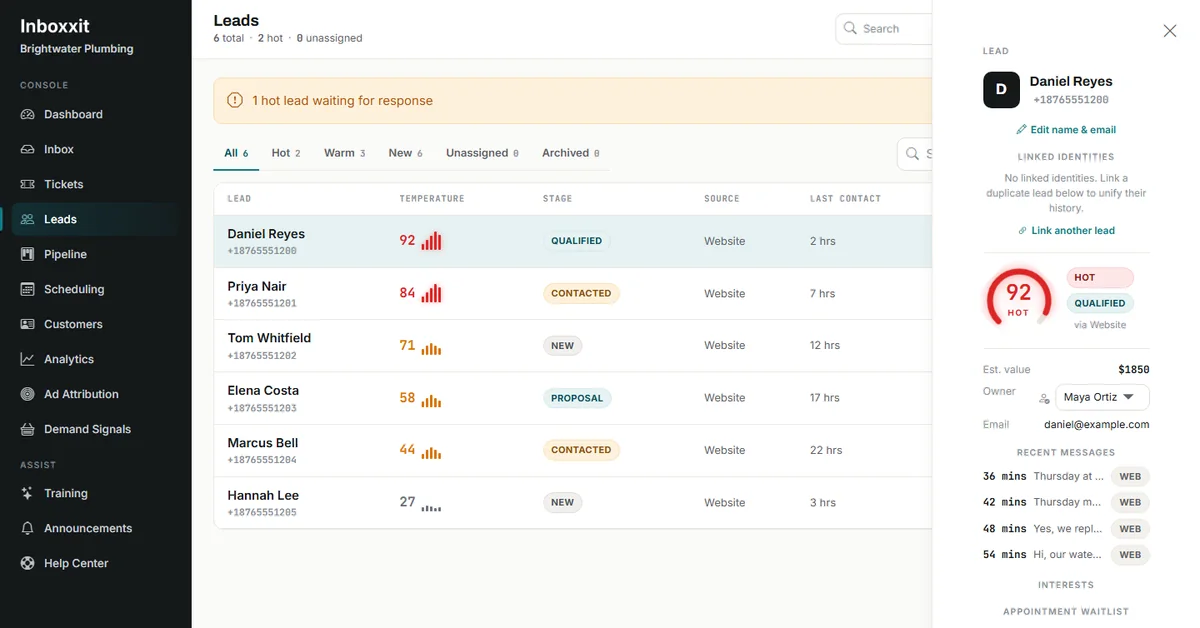This screenshot has width=1200, height=628.
Task: Click Edit name & email link
Action: click(1066, 129)
